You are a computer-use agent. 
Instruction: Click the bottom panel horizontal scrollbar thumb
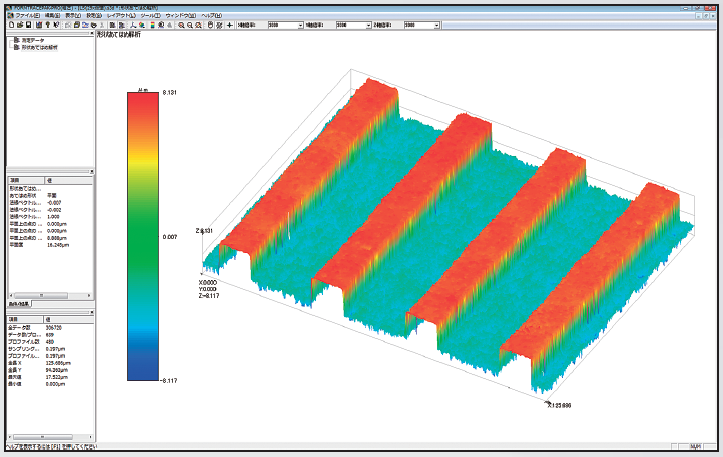[x=42, y=437]
